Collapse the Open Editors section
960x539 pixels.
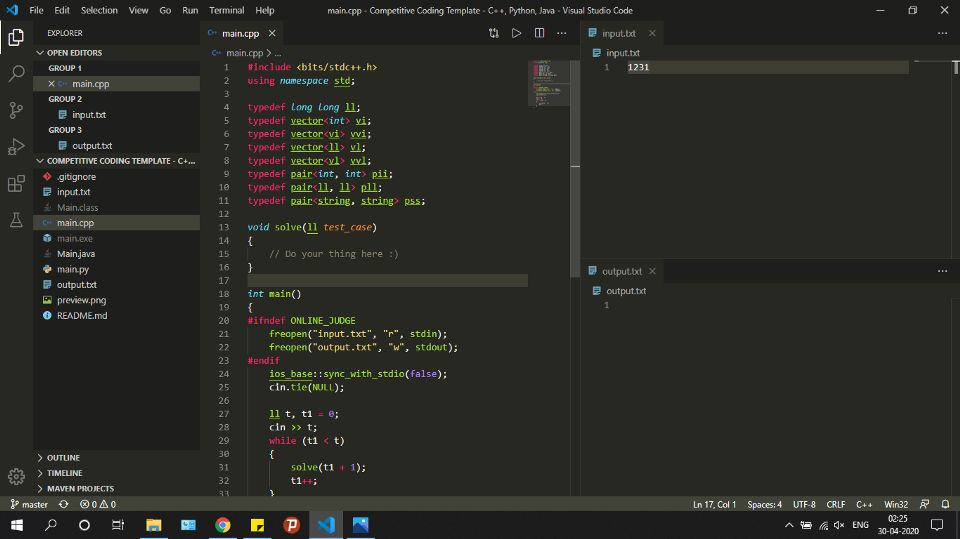[x=74, y=53]
